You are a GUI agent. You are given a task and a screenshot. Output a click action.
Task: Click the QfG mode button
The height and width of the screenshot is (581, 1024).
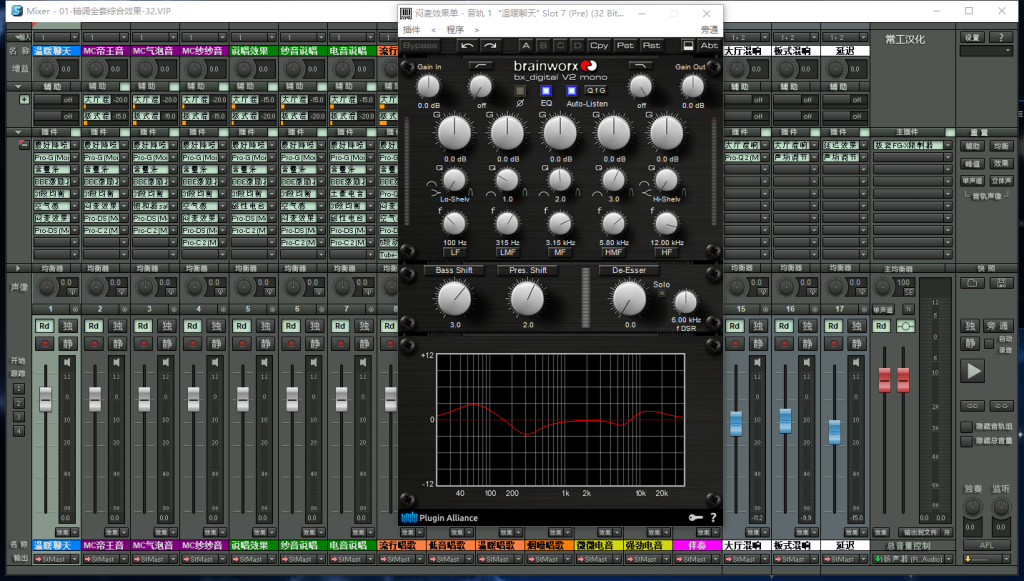point(596,91)
